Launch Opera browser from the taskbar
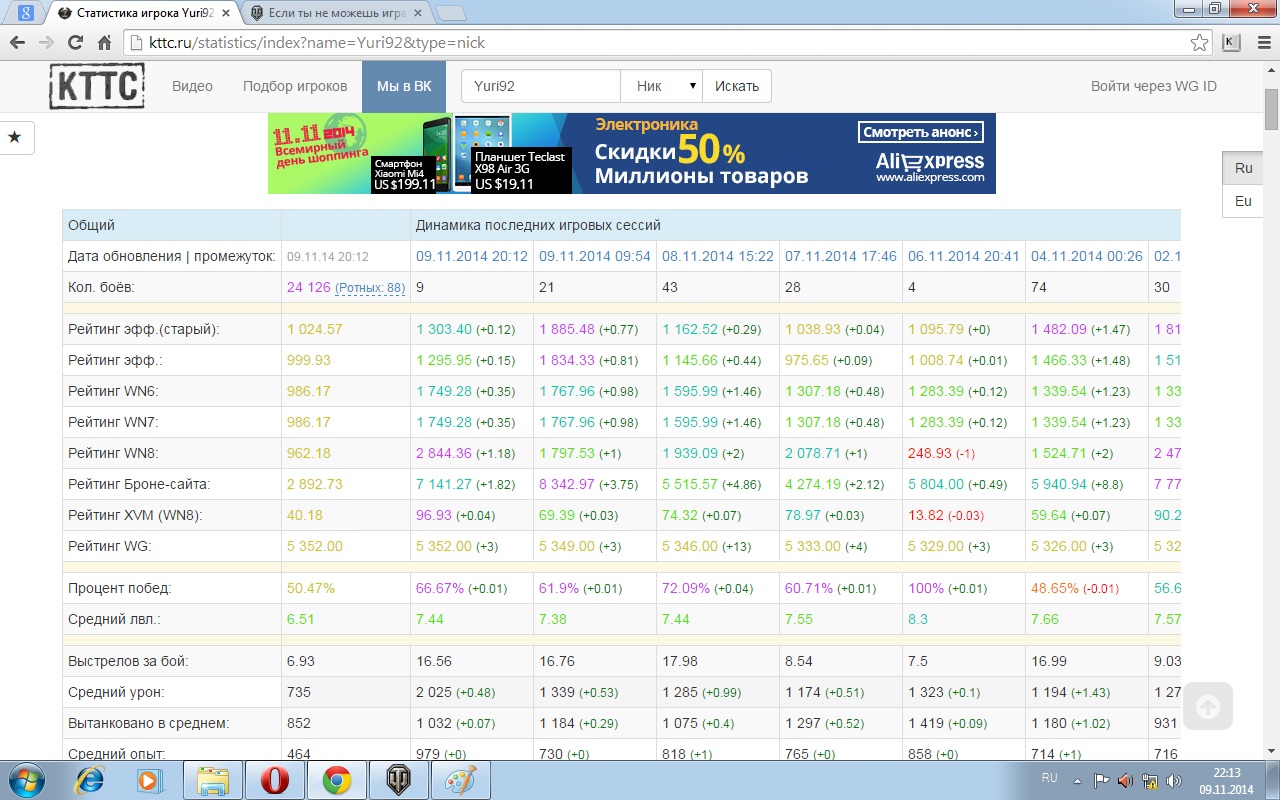 click(275, 780)
